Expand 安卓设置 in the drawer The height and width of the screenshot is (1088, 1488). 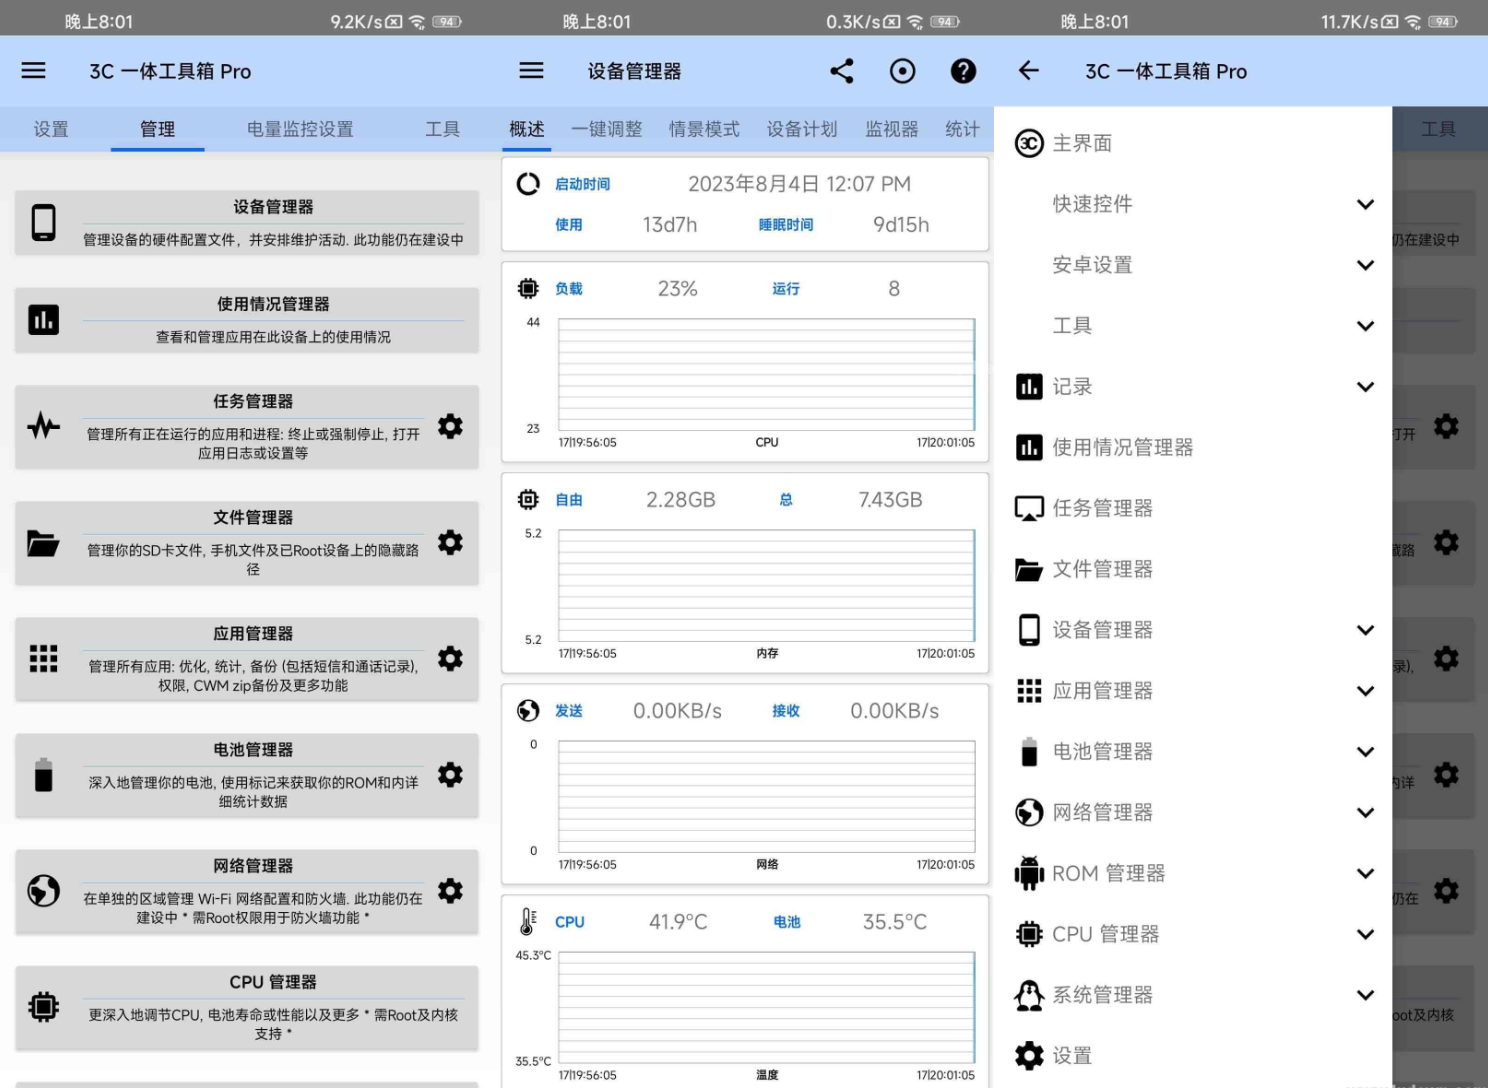(1365, 265)
